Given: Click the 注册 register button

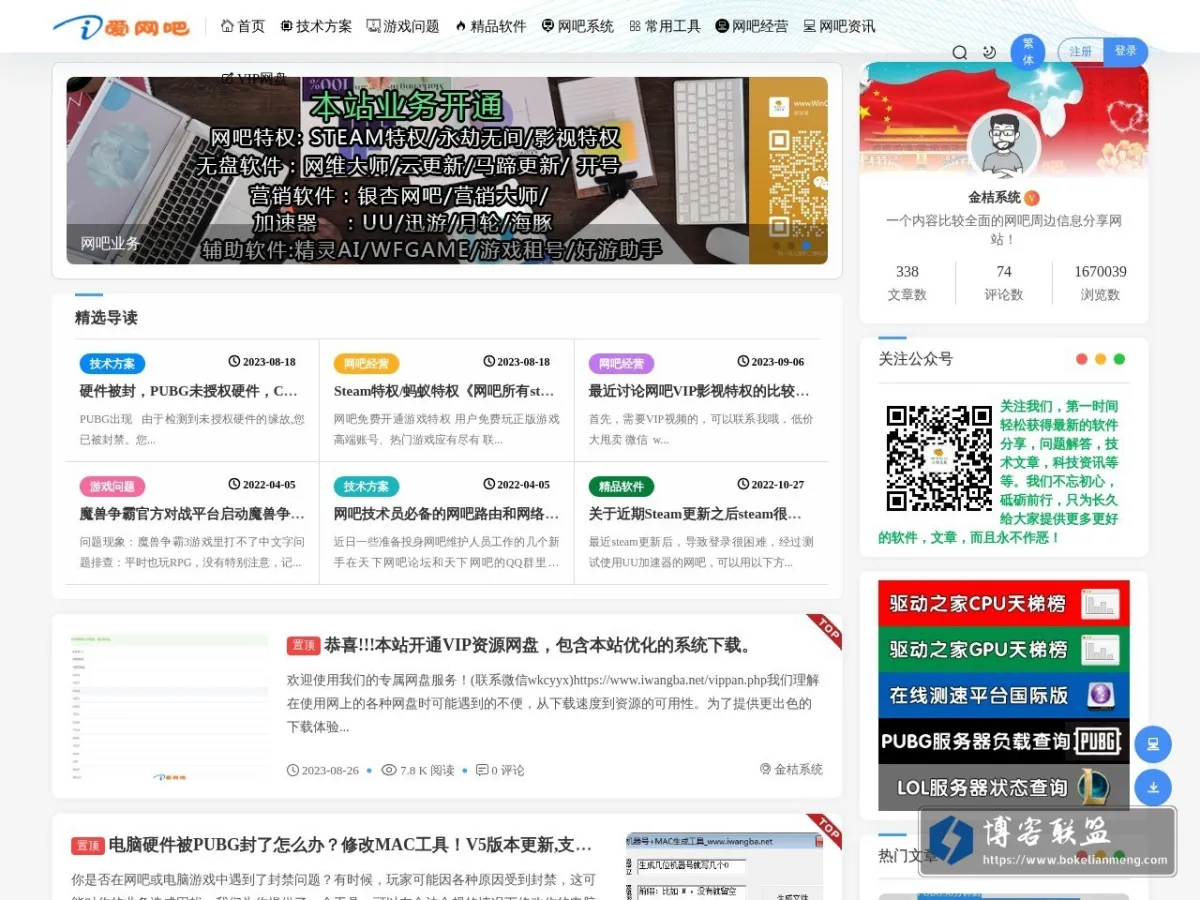Looking at the screenshot, I should pyautogui.click(x=1081, y=51).
